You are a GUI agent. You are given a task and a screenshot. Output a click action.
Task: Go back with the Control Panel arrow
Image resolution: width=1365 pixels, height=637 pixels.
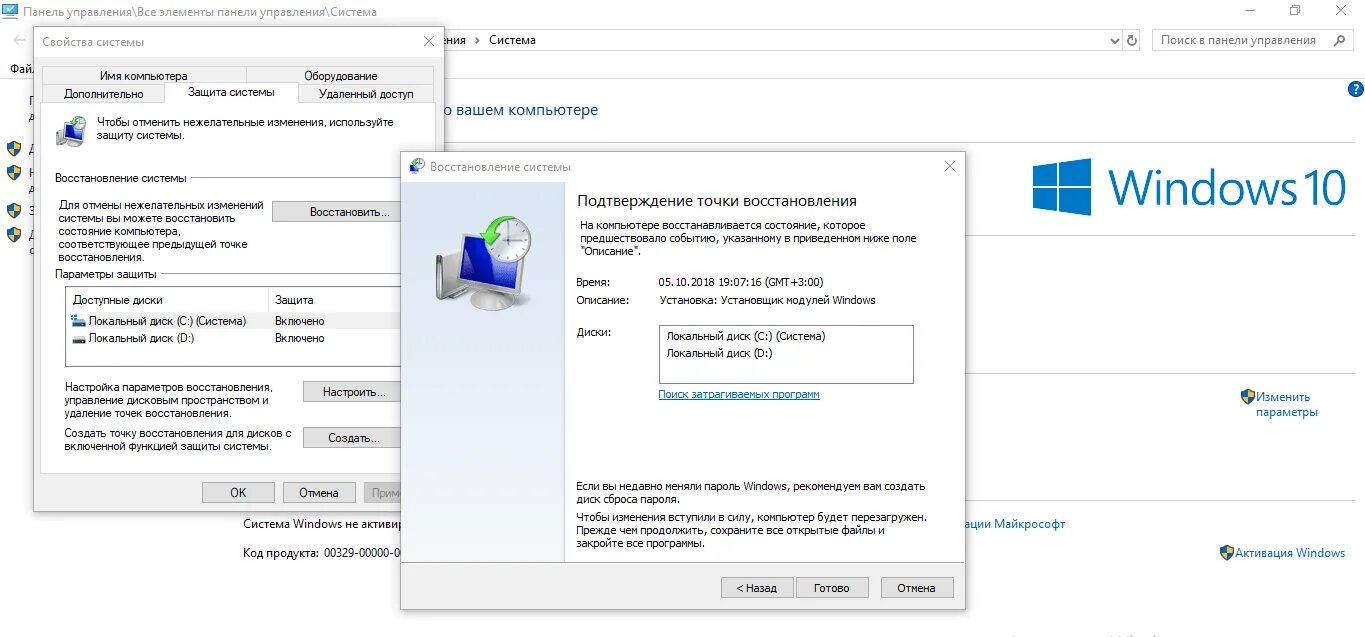coord(19,40)
